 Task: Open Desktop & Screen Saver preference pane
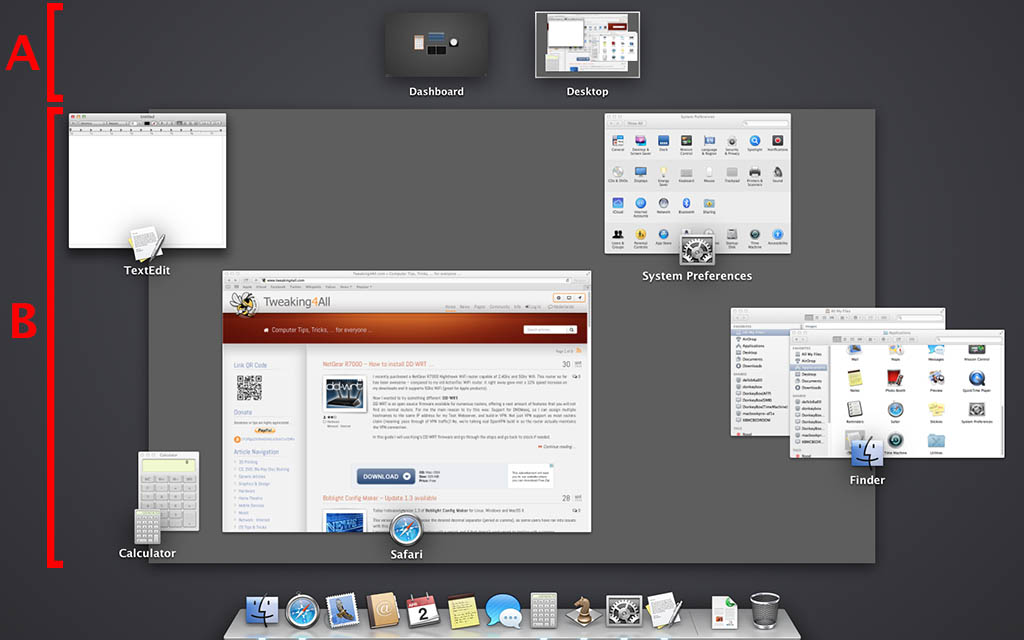point(641,144)
